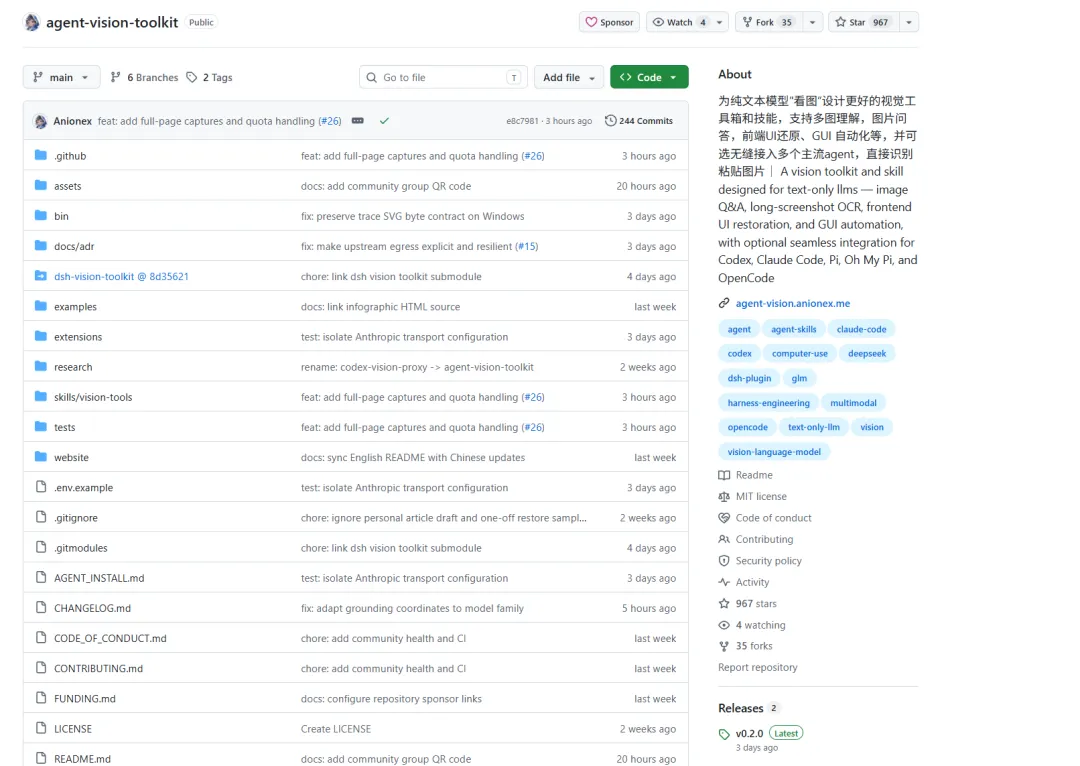Open CODE_OF_CONDUCT.md file
Viewport: 1080px width, 766px height.
(x=110, y=638)
